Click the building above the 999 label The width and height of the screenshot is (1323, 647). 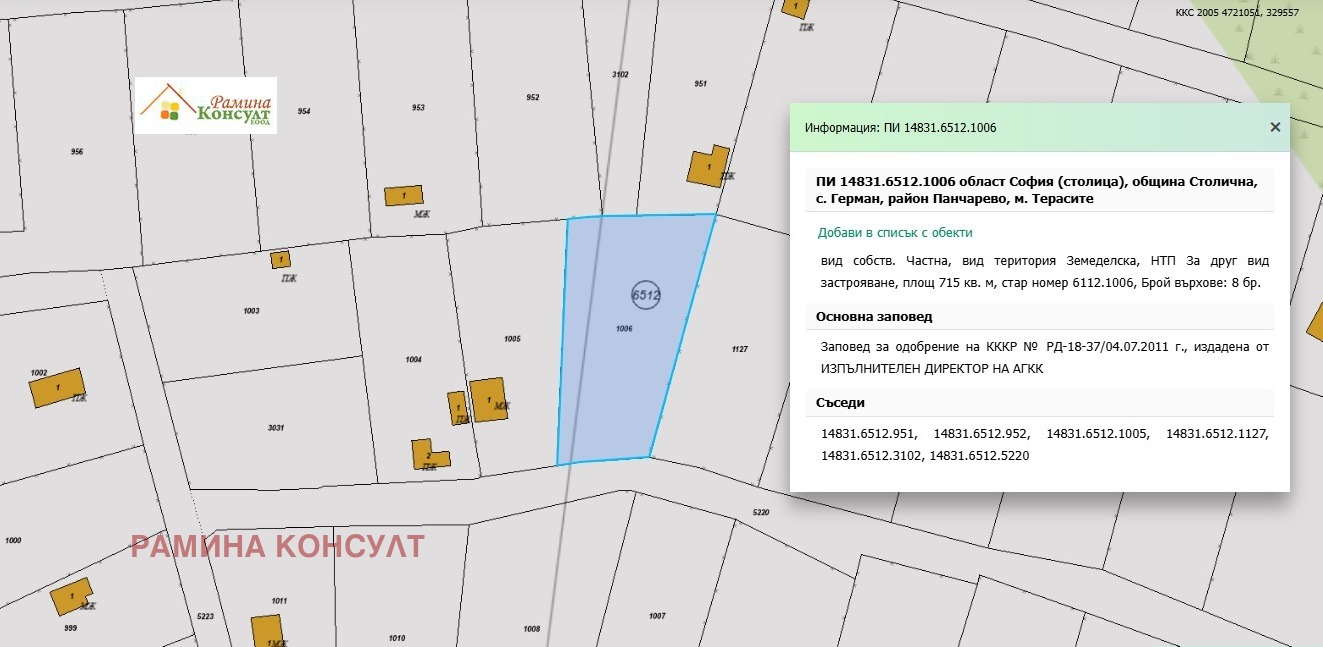point(71,598)
